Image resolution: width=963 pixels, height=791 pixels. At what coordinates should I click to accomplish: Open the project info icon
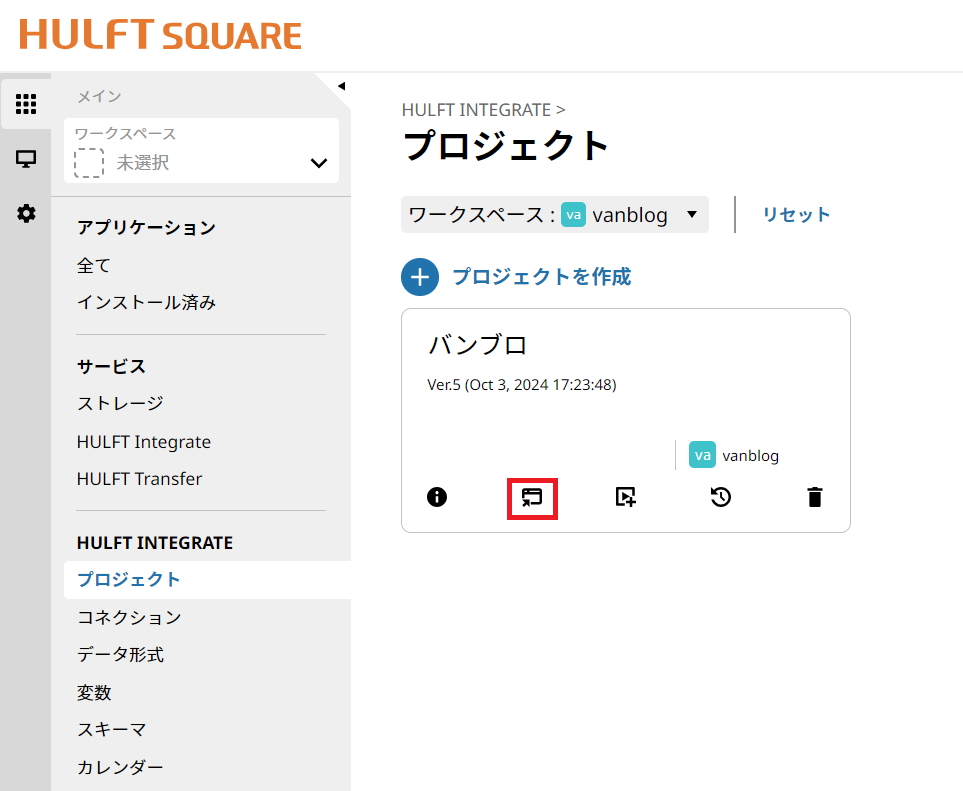[436, 497]
